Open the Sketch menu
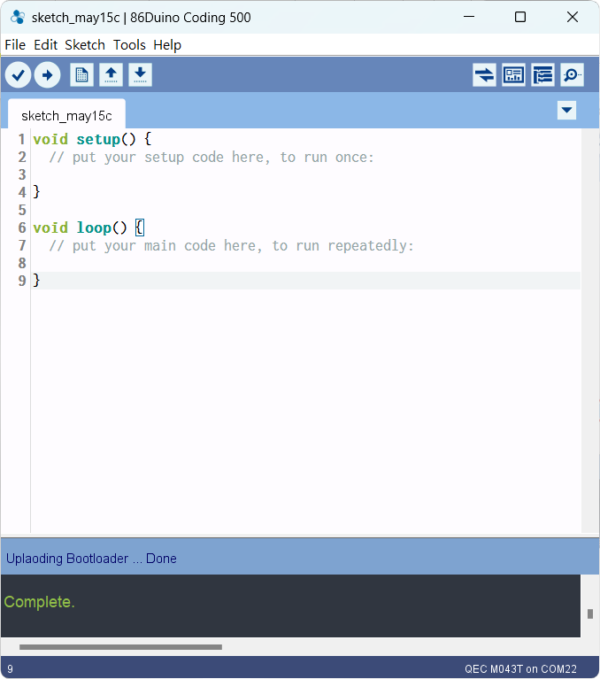 point(85,45)
